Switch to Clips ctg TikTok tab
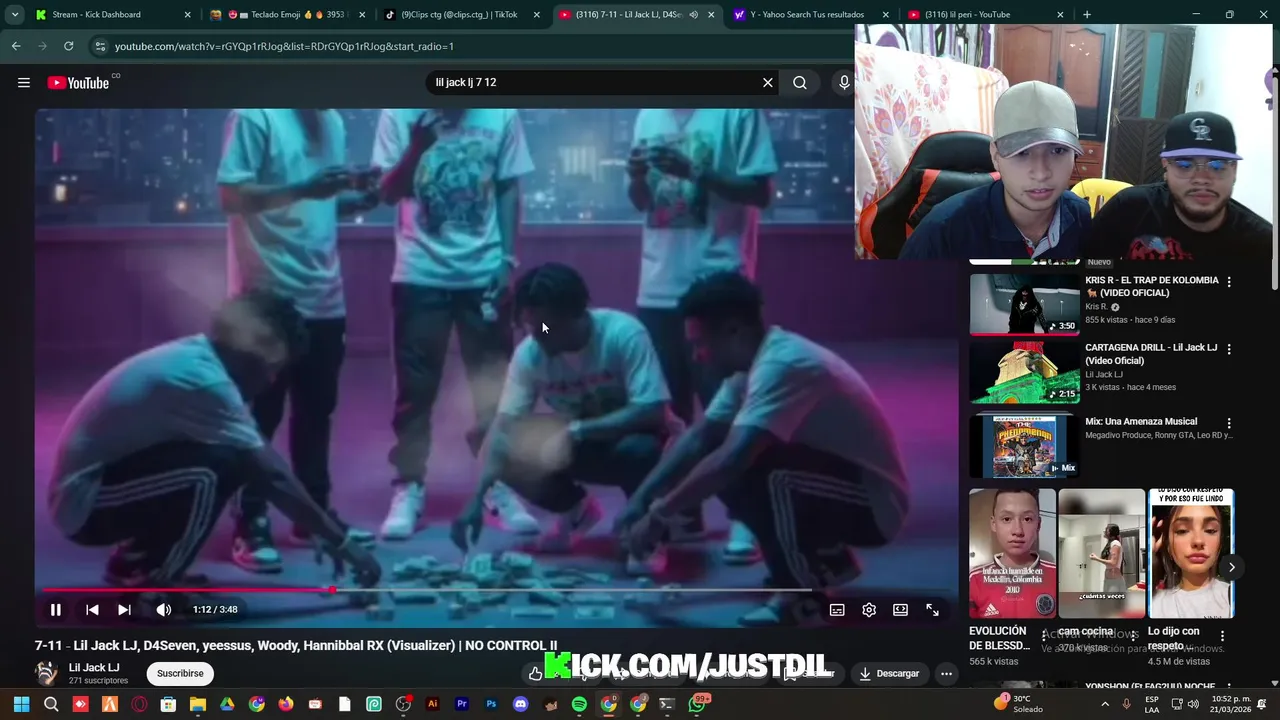The height and width of the screenshot is (720, 1280). click(464, 15)
